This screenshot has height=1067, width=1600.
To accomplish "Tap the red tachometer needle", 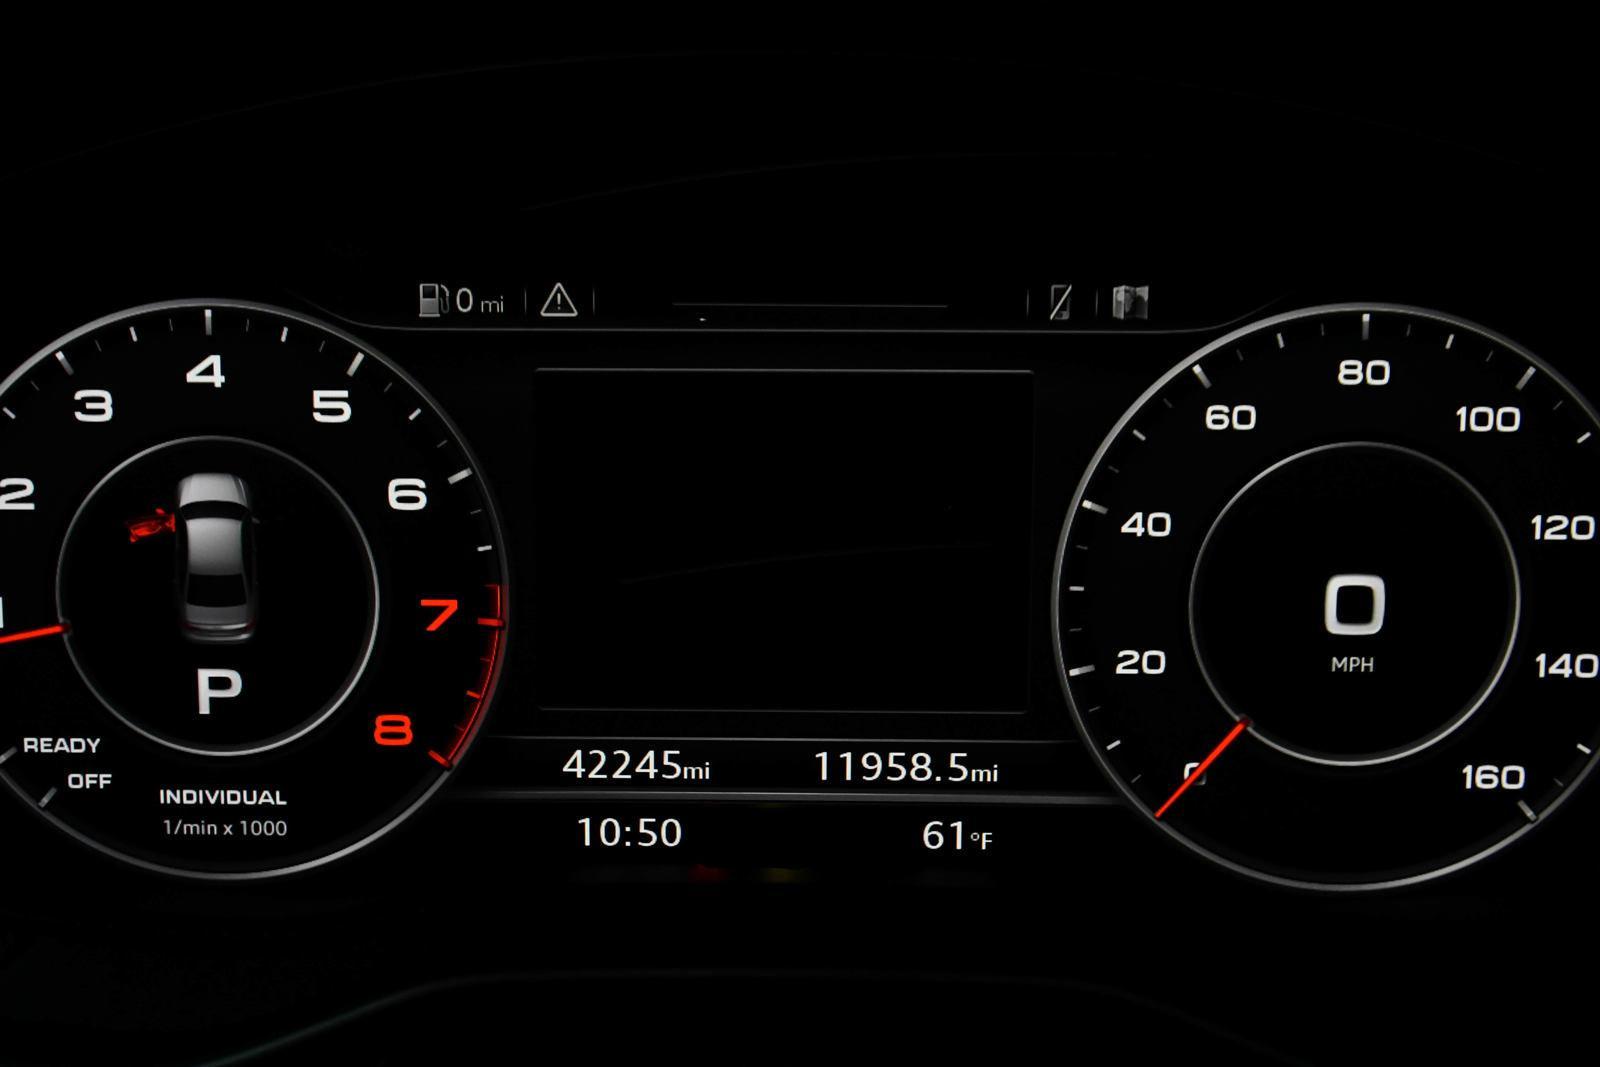I will coord(33,634).
